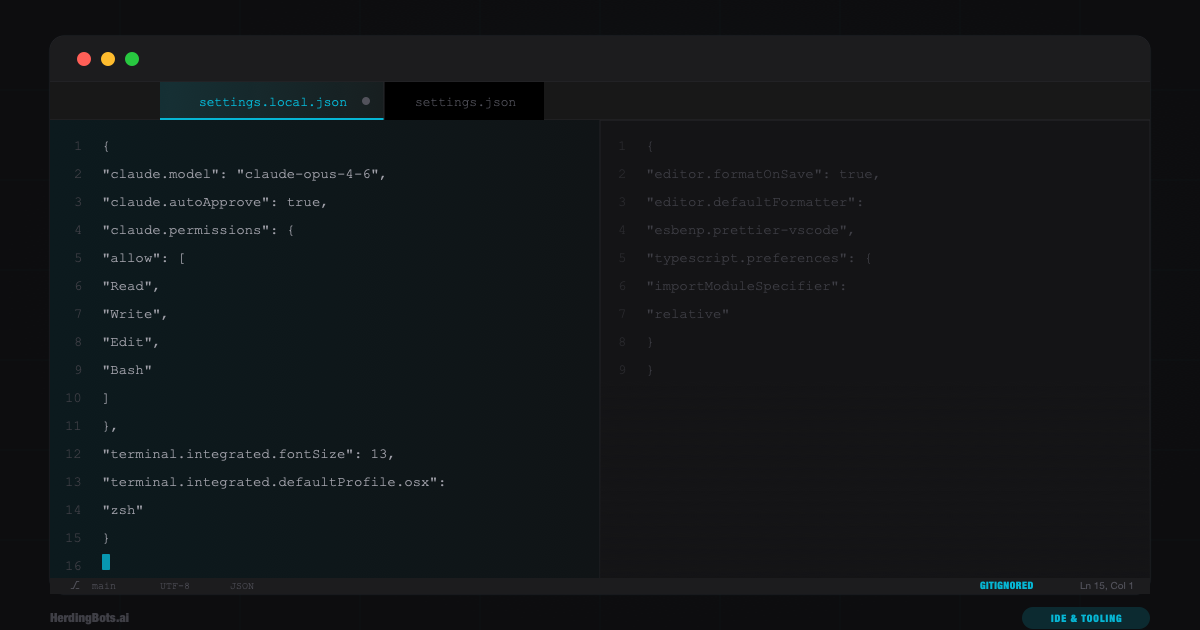The height and width of the screenshot is (630, 1200).
Task: Click the "relative" value in right pane
Action: pyautogui.click(x=688, y=314)
